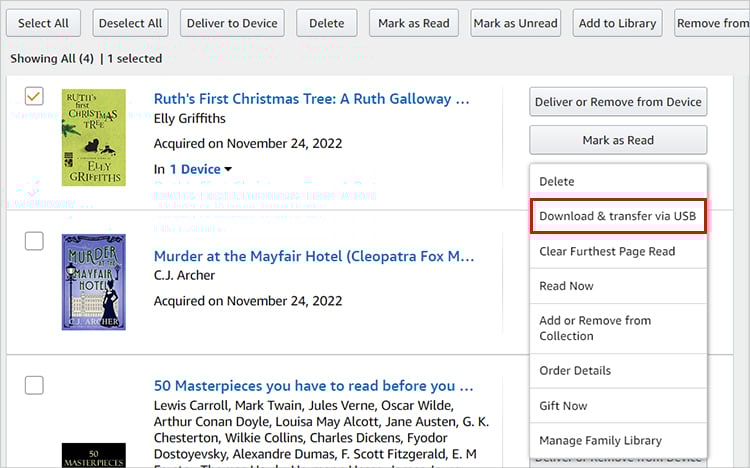Open Murder at the Mayfair Hotel cover
Viewport: 750px width, 468px height.
93,282
